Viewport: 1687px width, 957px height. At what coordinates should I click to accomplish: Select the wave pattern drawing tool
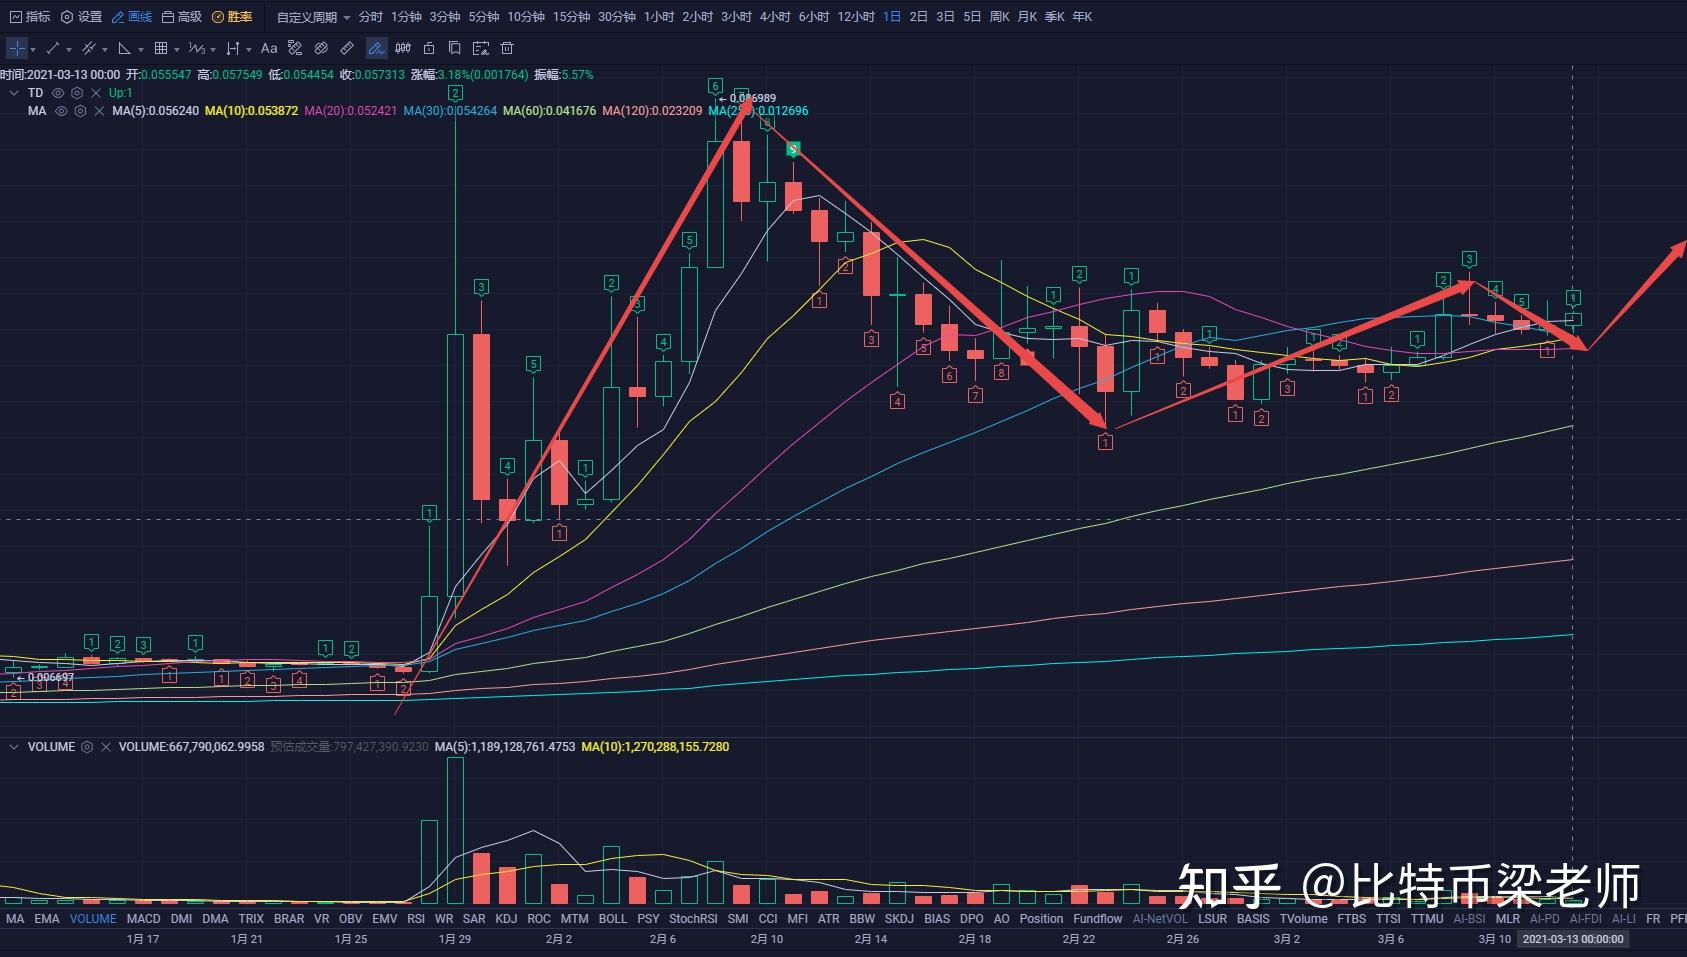(197, 48)
